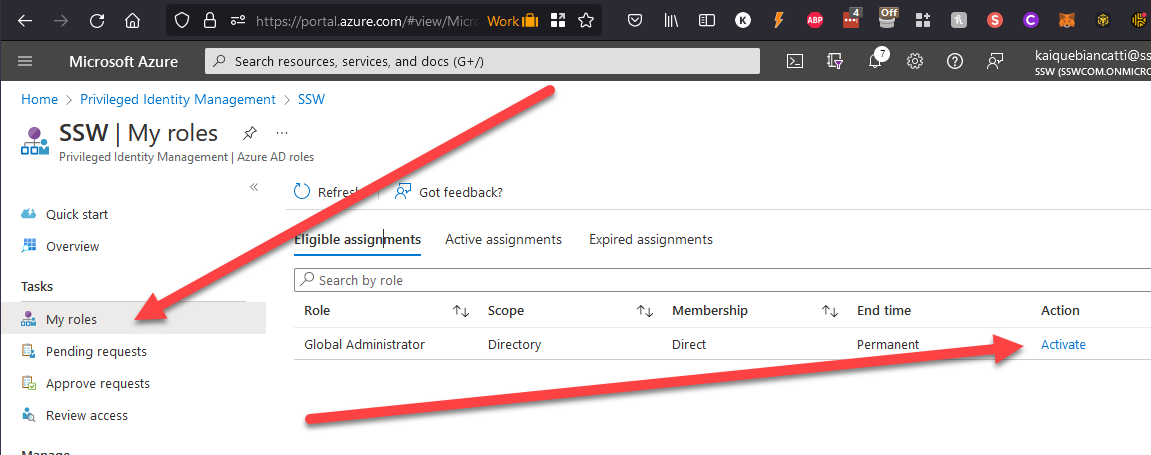Image resolution: width=1151 pixels, height=455 pixels.
Task: Sort the table by Scope column
Action: [645, 311]
